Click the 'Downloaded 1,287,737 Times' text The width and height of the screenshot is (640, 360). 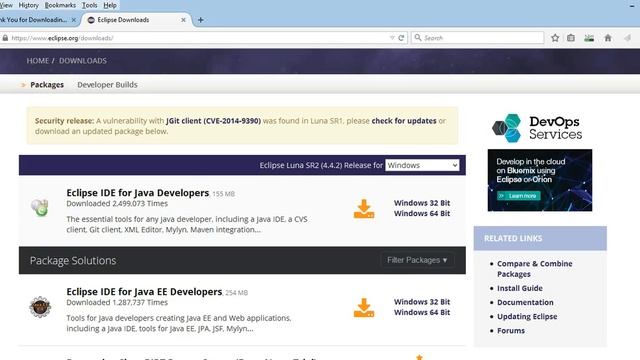pyautogui.click(x=117, y=302)
